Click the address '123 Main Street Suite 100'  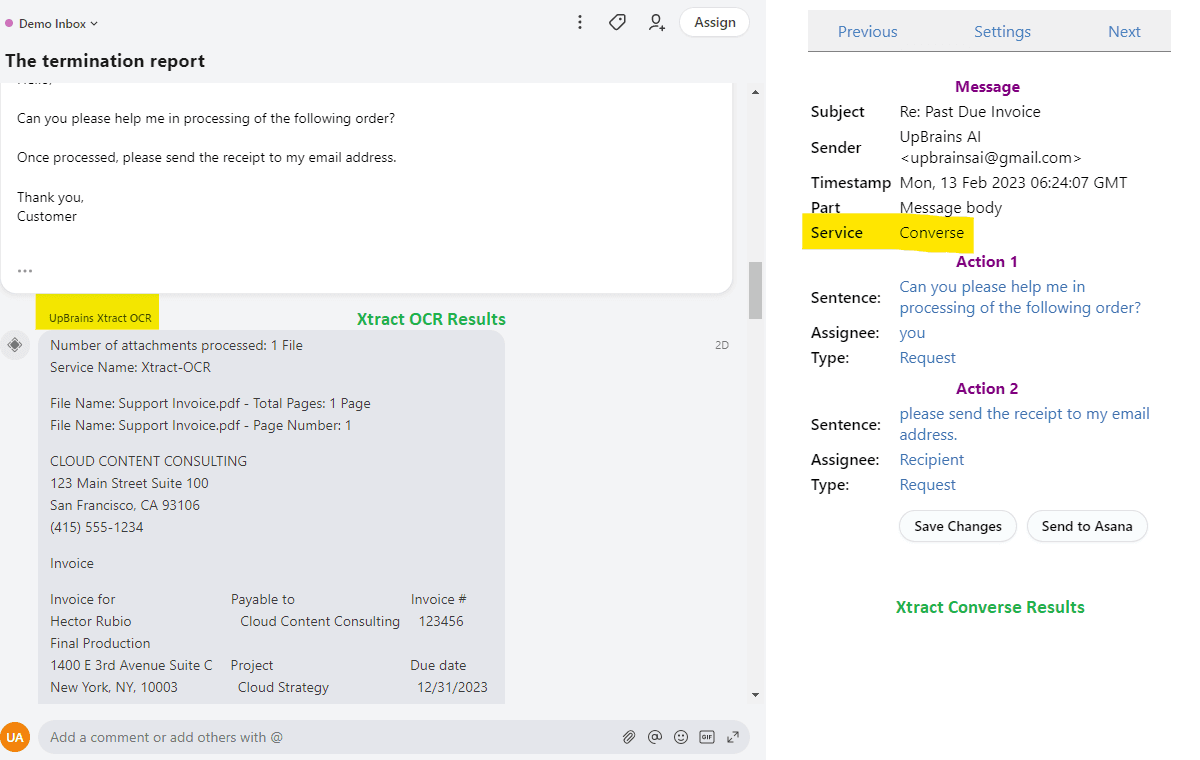pyautogui.click(x=129, y=483)
